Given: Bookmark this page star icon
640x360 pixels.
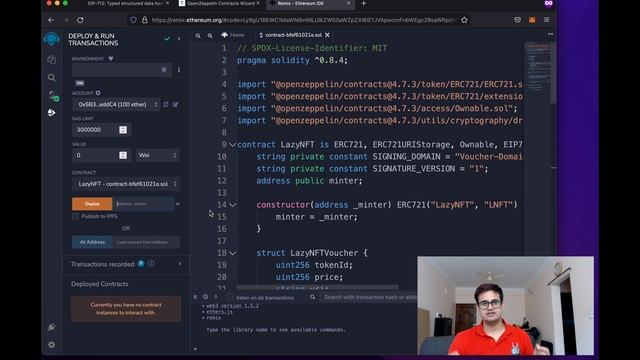Looking at the screenshot, I should [x=464, y=20].
